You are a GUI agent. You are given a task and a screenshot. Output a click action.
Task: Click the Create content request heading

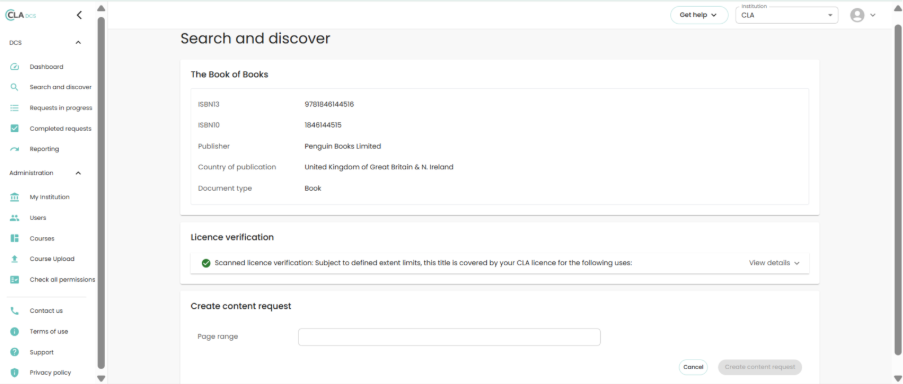point(241,306)
